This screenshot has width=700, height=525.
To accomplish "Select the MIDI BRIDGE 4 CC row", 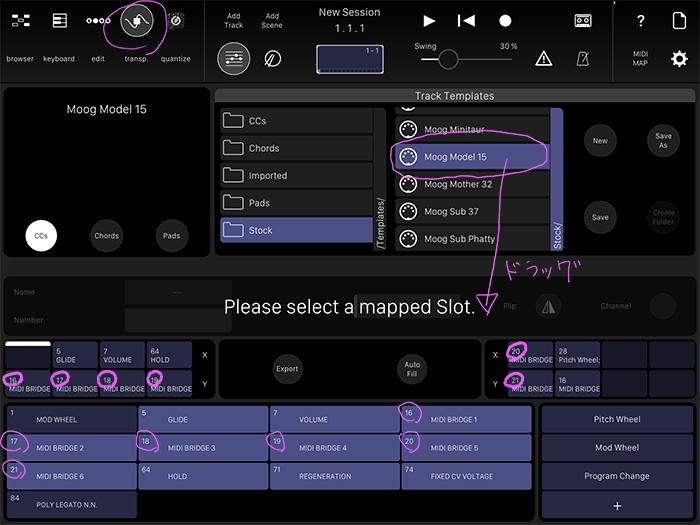I will pyautogui.click(x=334, y=448).
